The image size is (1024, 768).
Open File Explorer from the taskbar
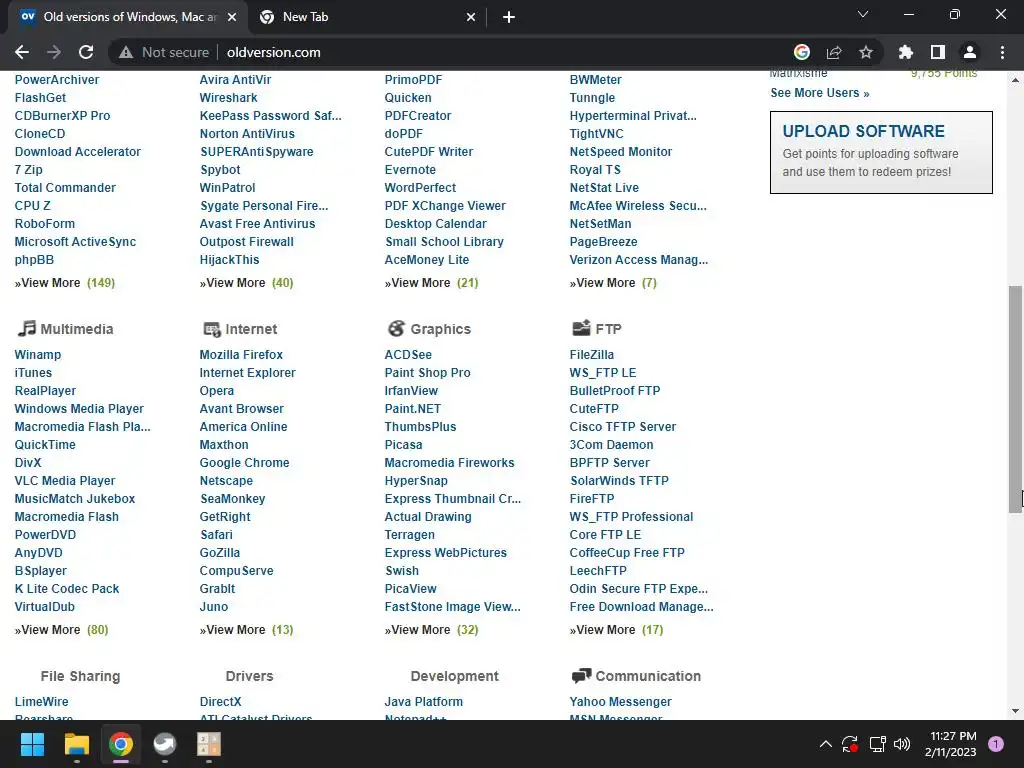click(76, 744)
